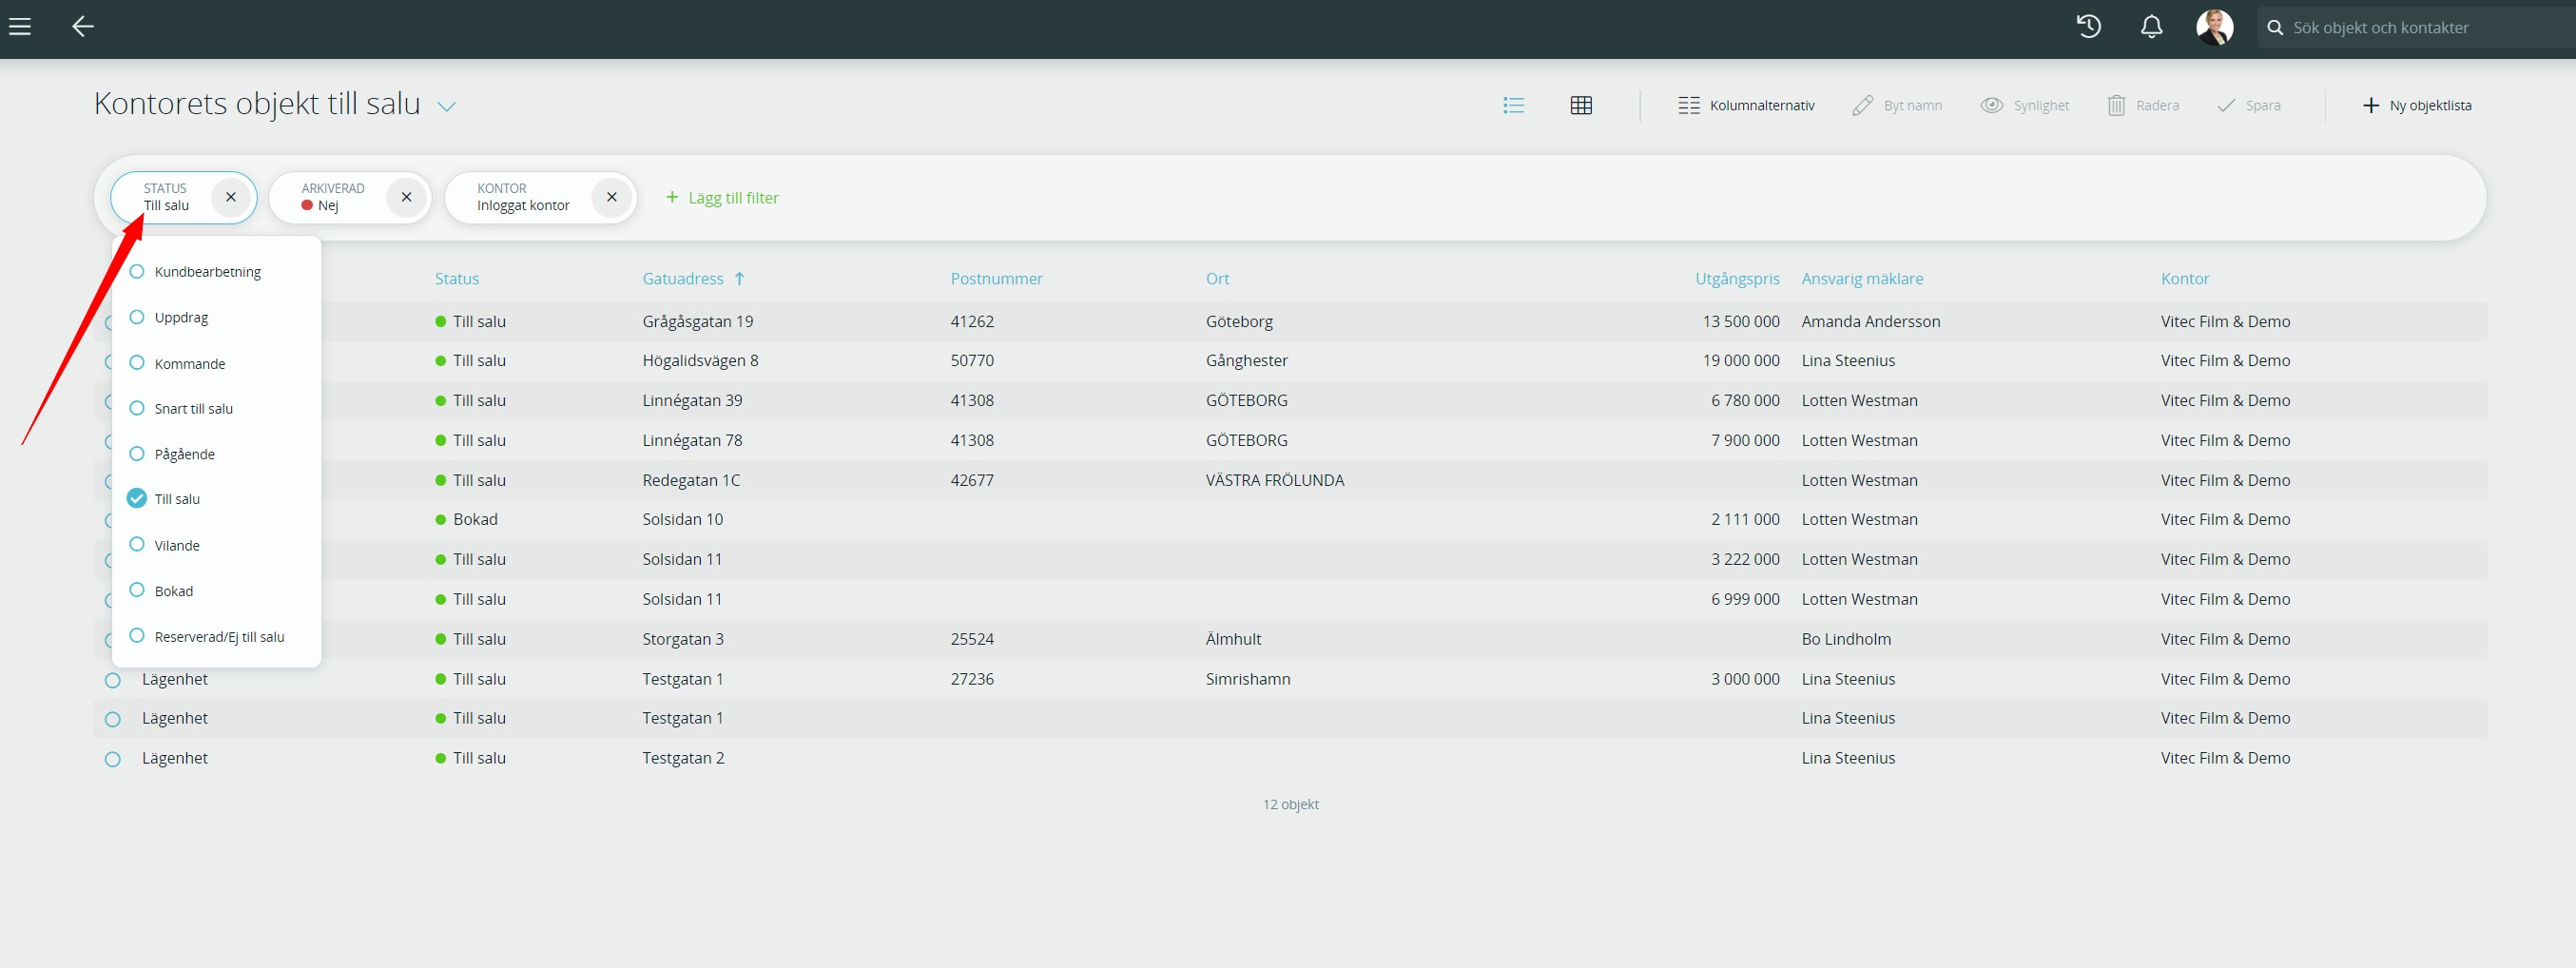The height and width of the screenshot is (968, 2576).
Task: Sort by the Ansvarig mäklare column header
Action: 1863,279
